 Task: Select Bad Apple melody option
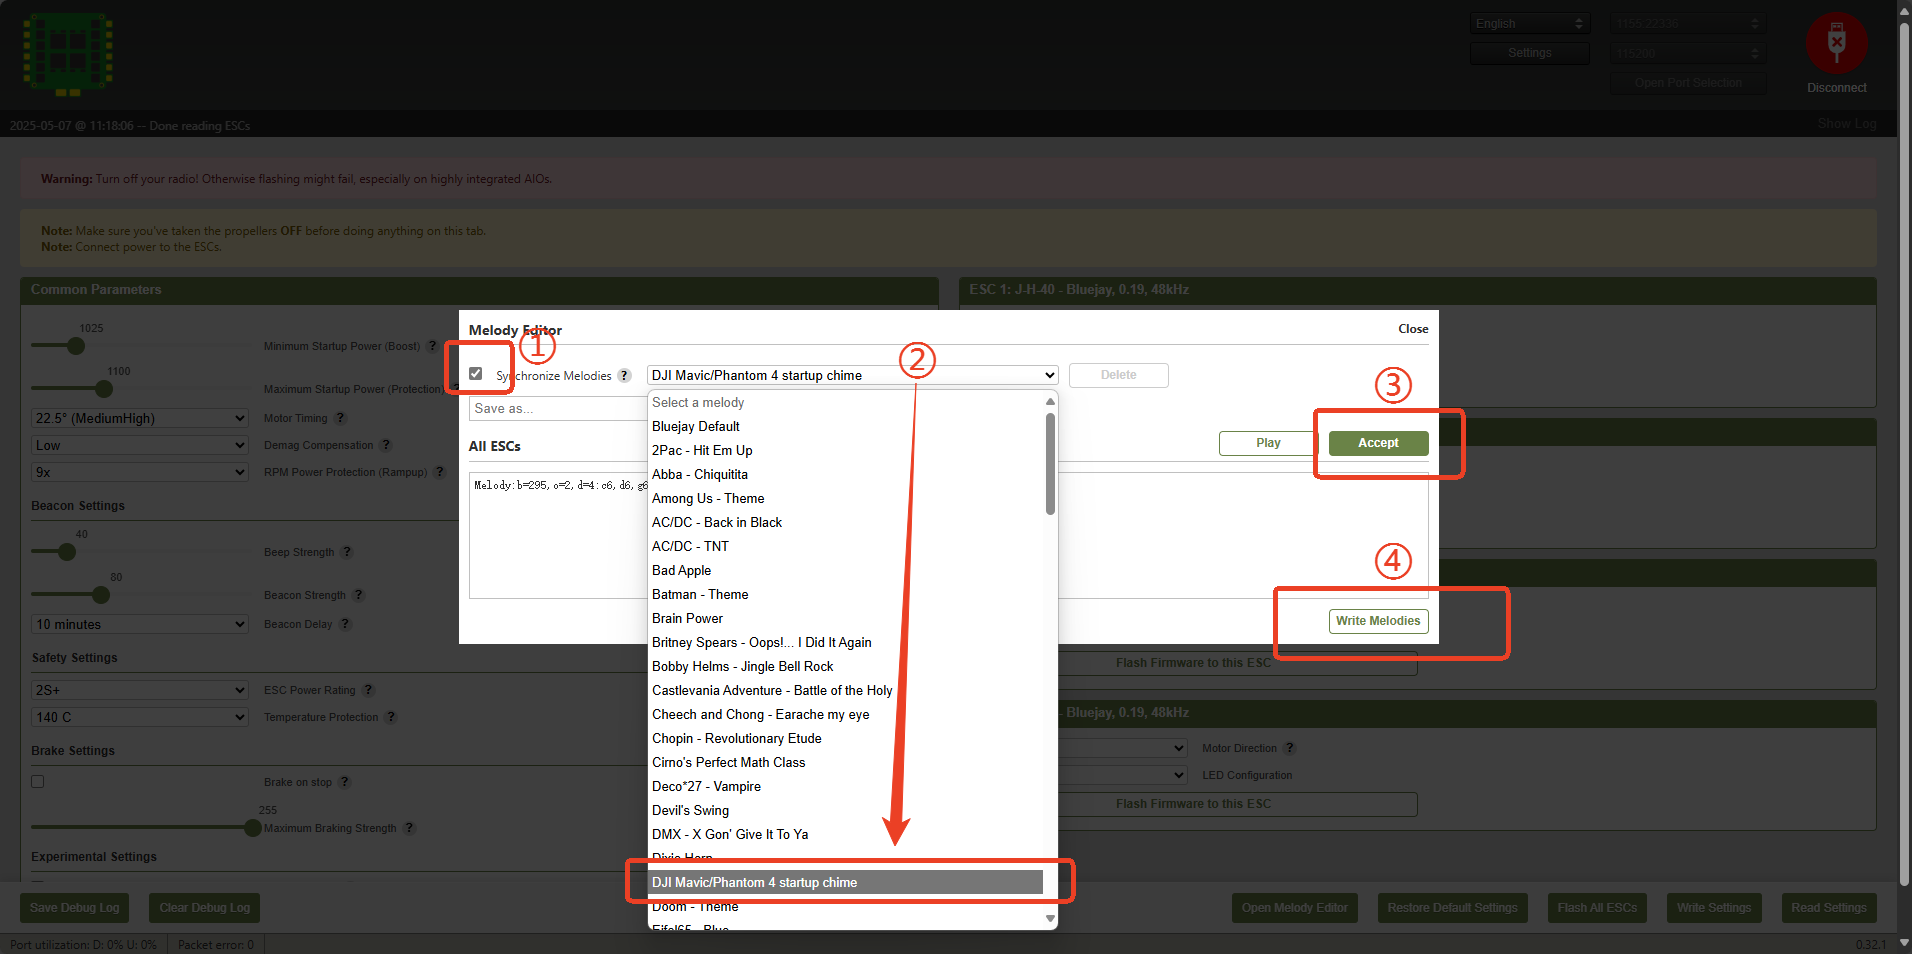tap(845, 570)
